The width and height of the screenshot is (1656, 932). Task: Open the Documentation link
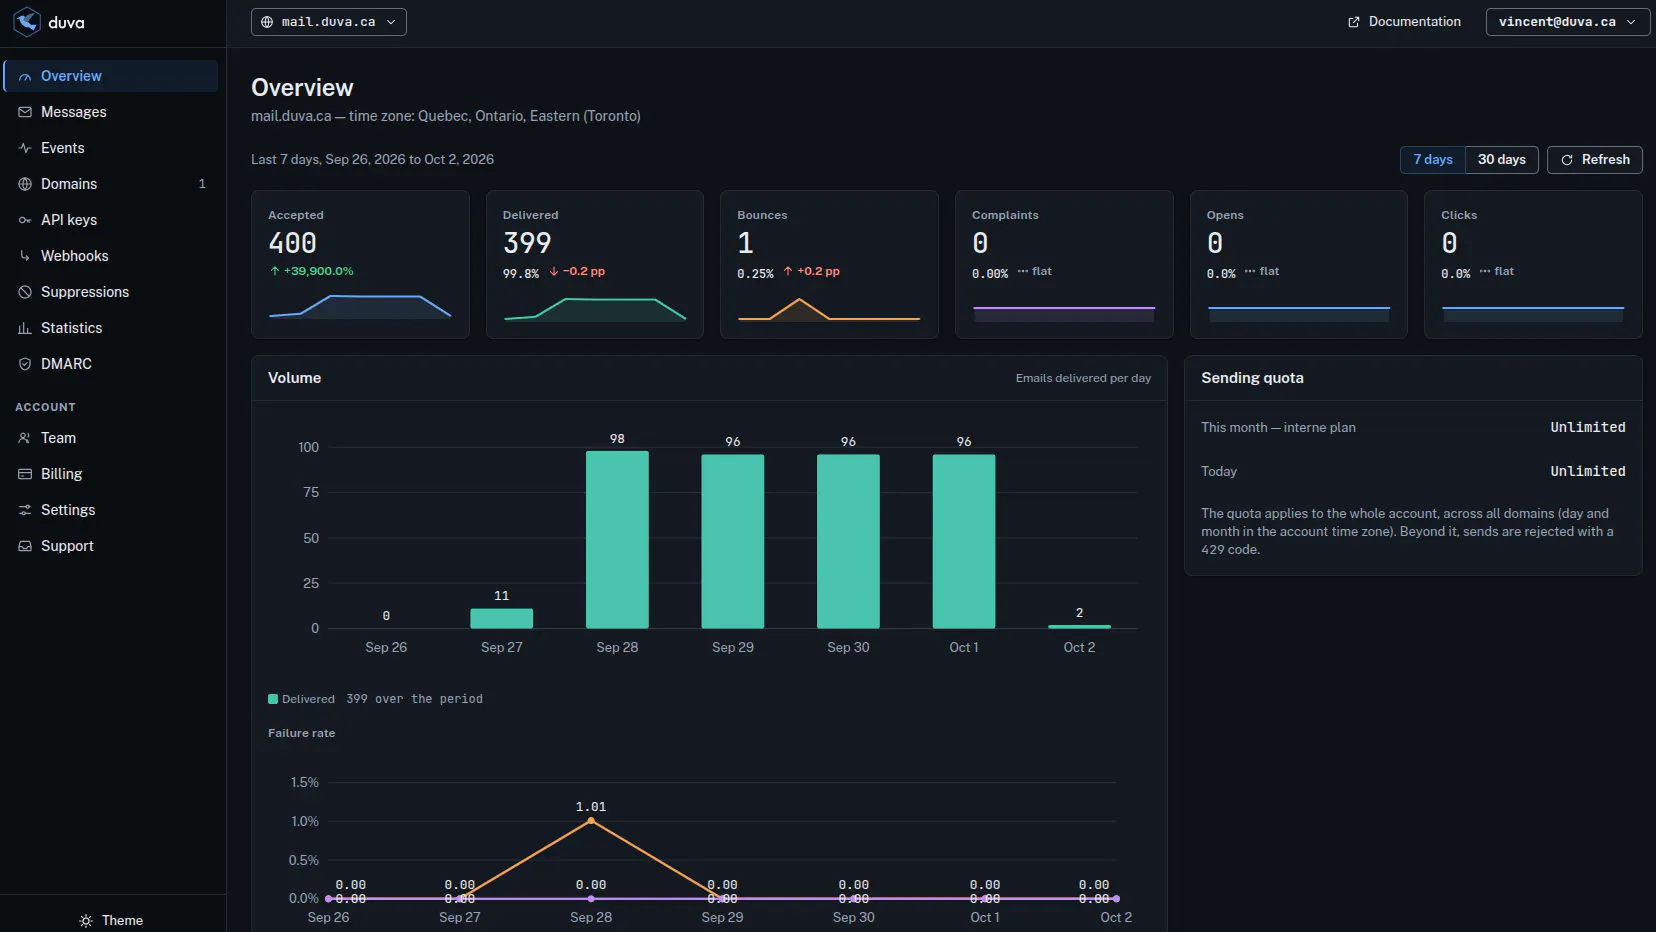[x=1404, y=22]
